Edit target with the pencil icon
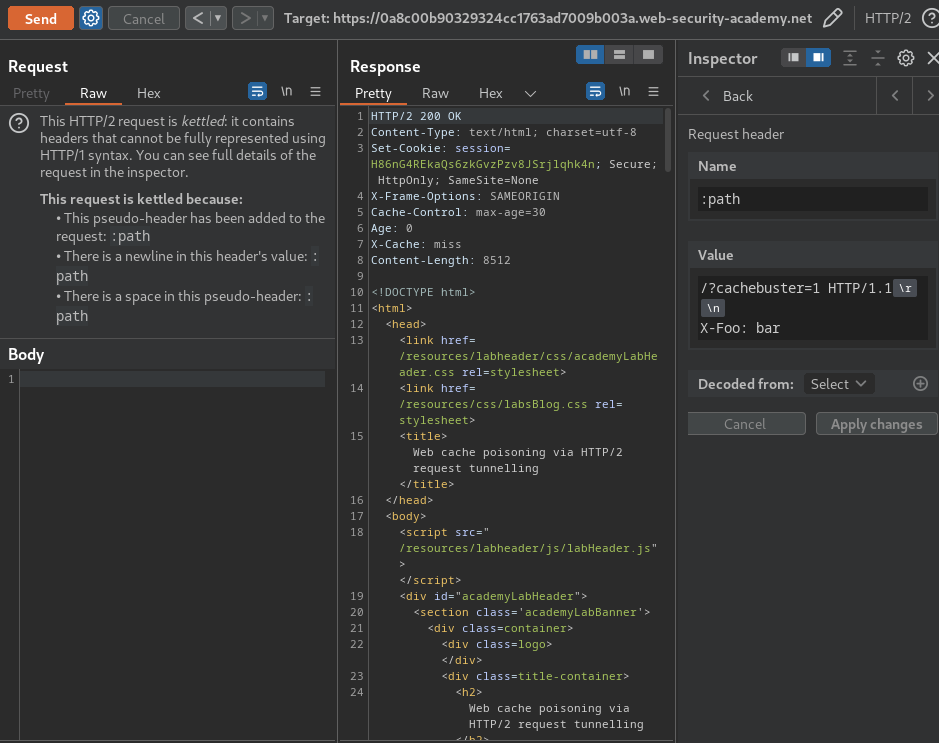This screenshot has height=743, width=939. pos(832,19)
